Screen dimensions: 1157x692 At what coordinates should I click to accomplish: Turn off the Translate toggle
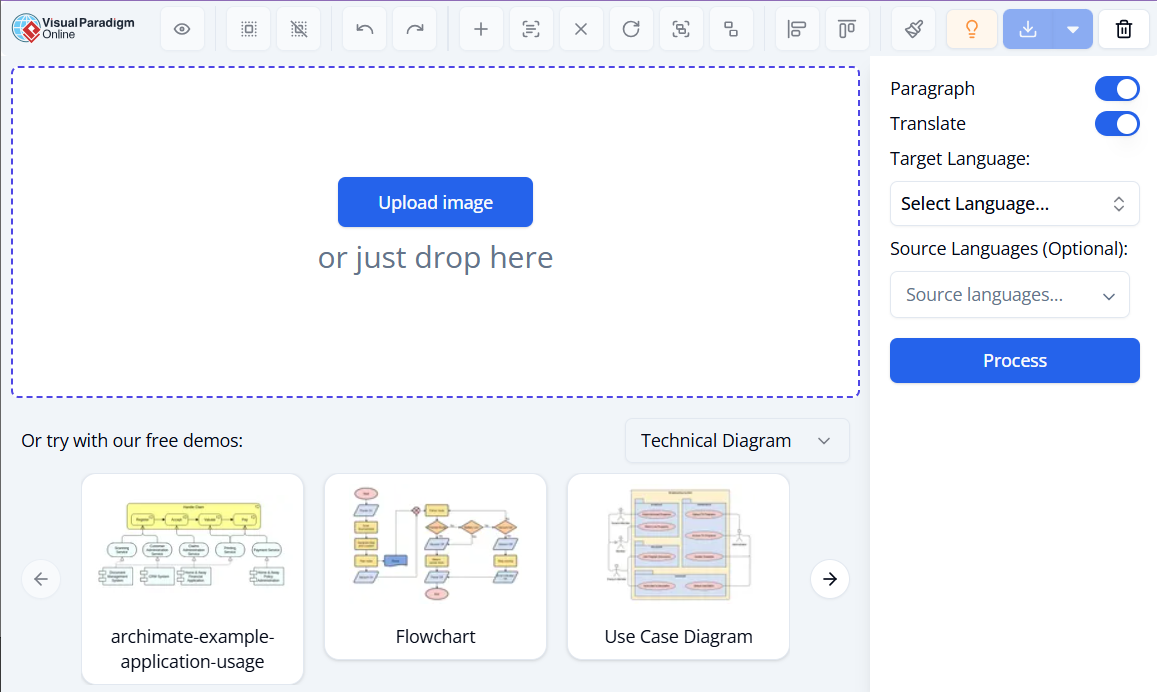point(1117,123)
